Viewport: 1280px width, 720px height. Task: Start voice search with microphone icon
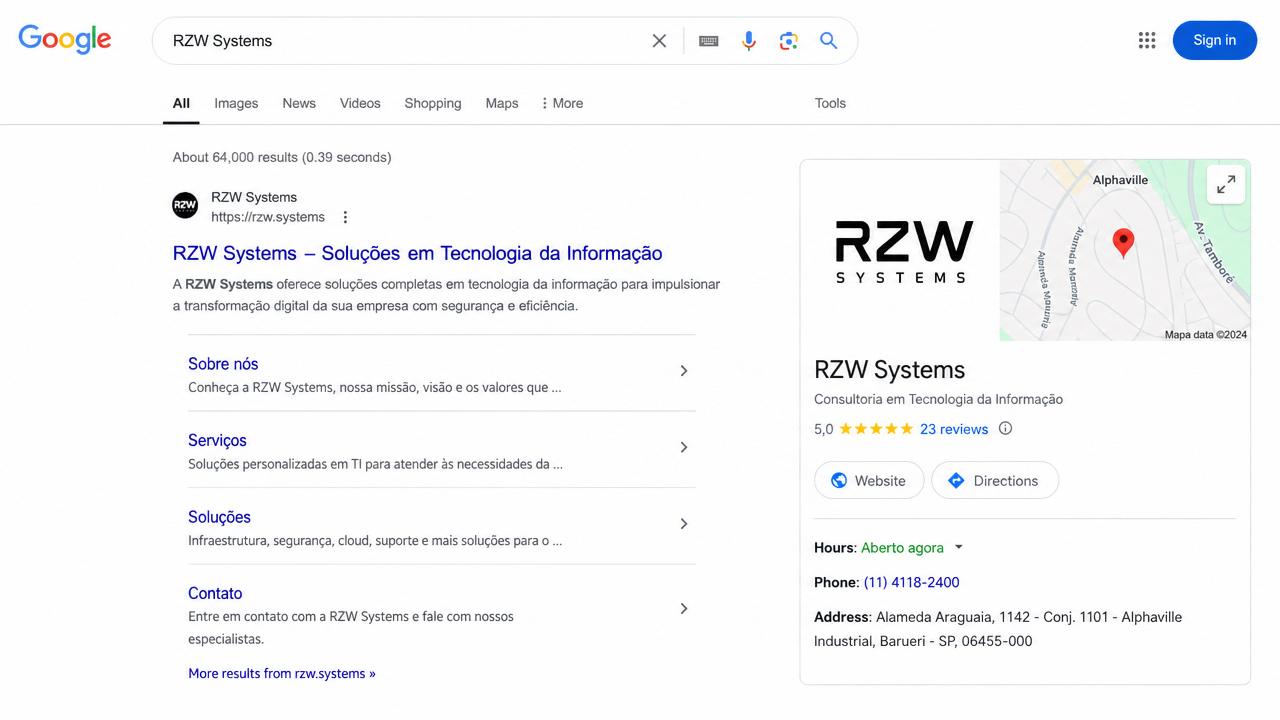point(749,41)
